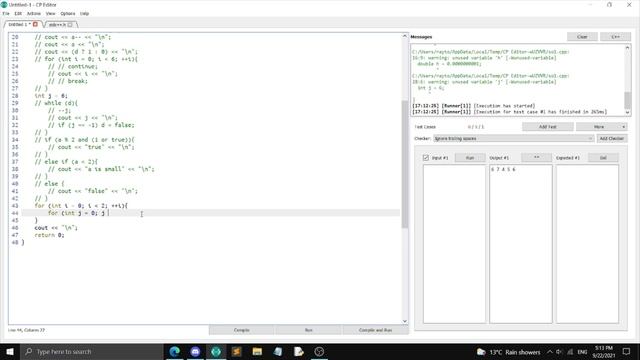
Task: Delete test case #1 with Del button
Action: click(x=603, y=158)
